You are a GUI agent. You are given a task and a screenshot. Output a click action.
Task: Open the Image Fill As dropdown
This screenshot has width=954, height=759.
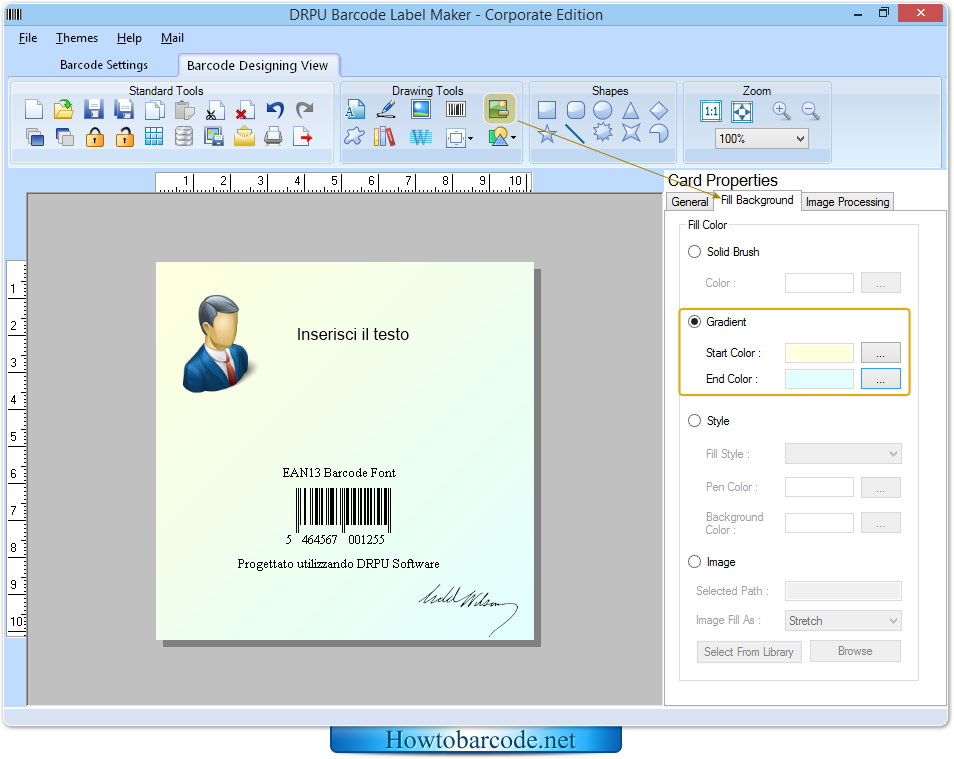point(843,621)
